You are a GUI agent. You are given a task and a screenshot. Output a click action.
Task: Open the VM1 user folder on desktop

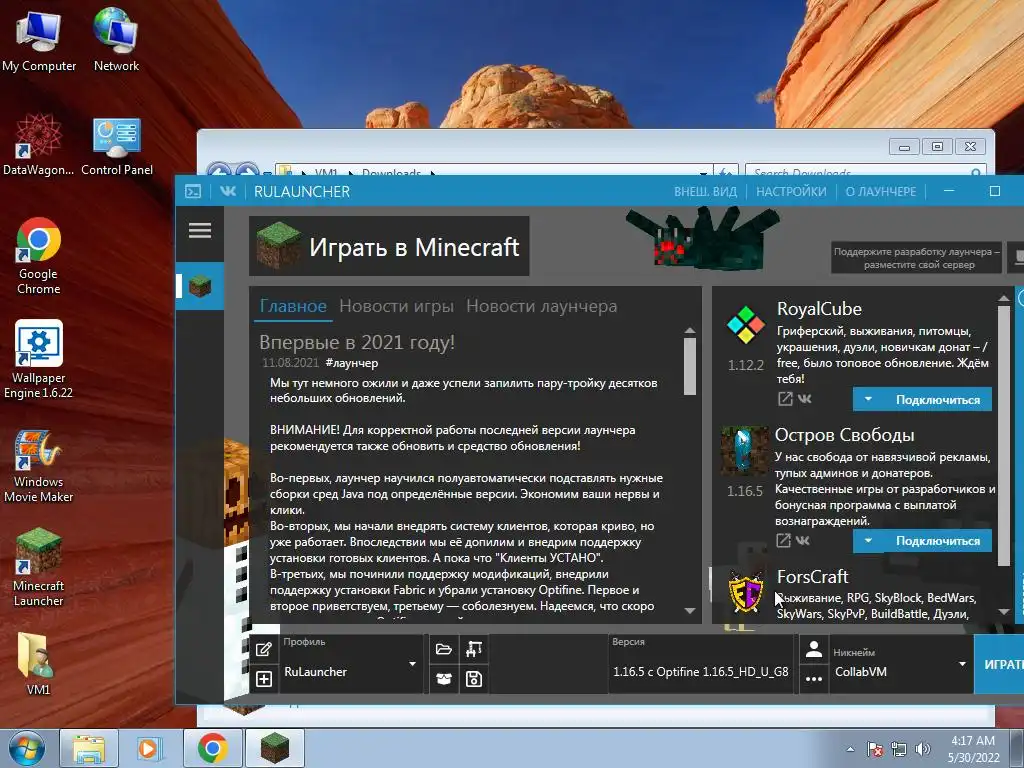[38, 664]
